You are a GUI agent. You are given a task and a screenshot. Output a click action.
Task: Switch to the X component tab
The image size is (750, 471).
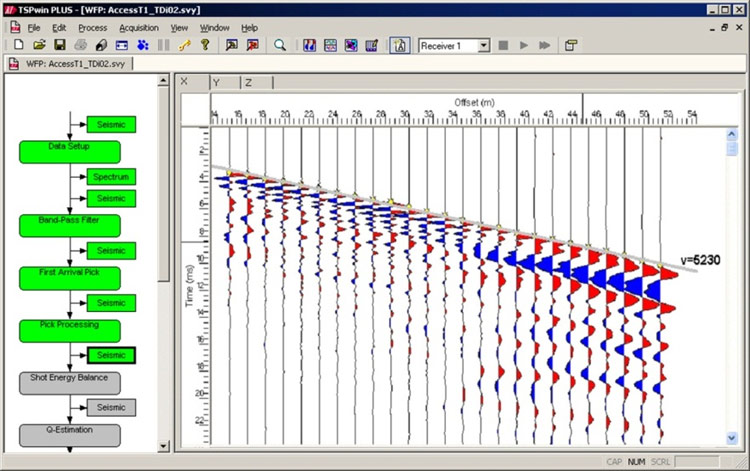[x=193, y=82]
